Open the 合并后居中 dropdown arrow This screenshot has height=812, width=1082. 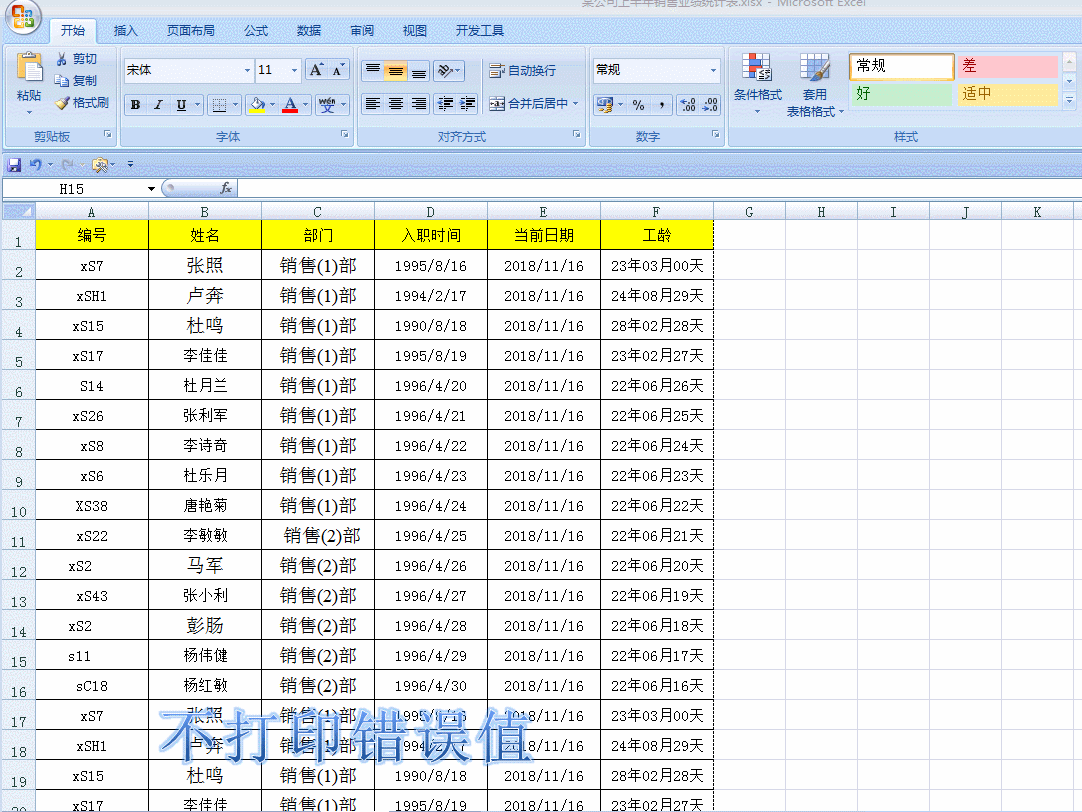point(576,103)
